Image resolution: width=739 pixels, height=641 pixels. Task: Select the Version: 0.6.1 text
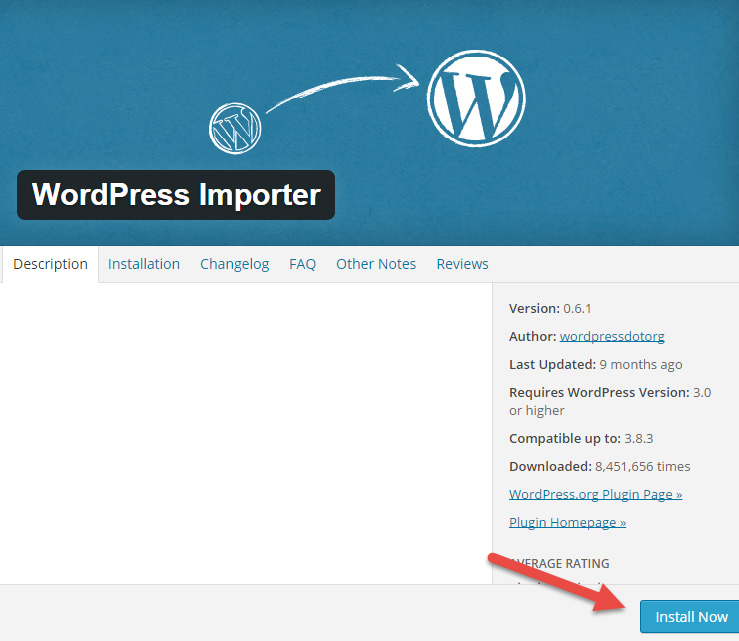tap(550, 309)
